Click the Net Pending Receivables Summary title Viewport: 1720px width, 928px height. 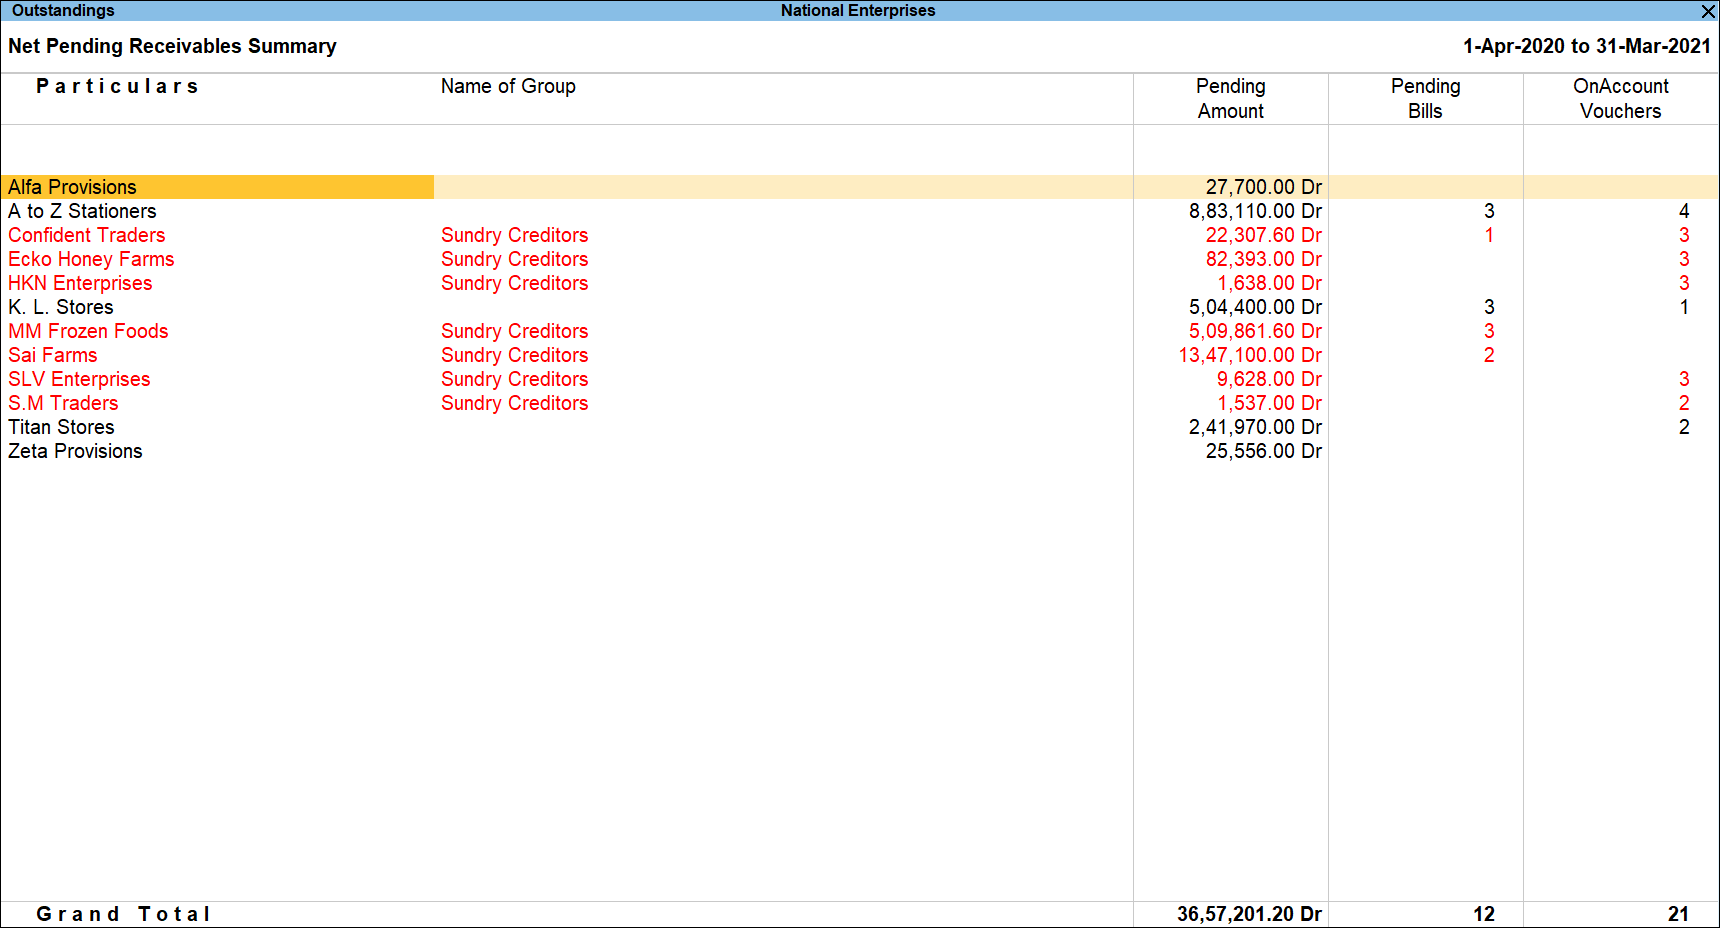click(x=172, y=46)
